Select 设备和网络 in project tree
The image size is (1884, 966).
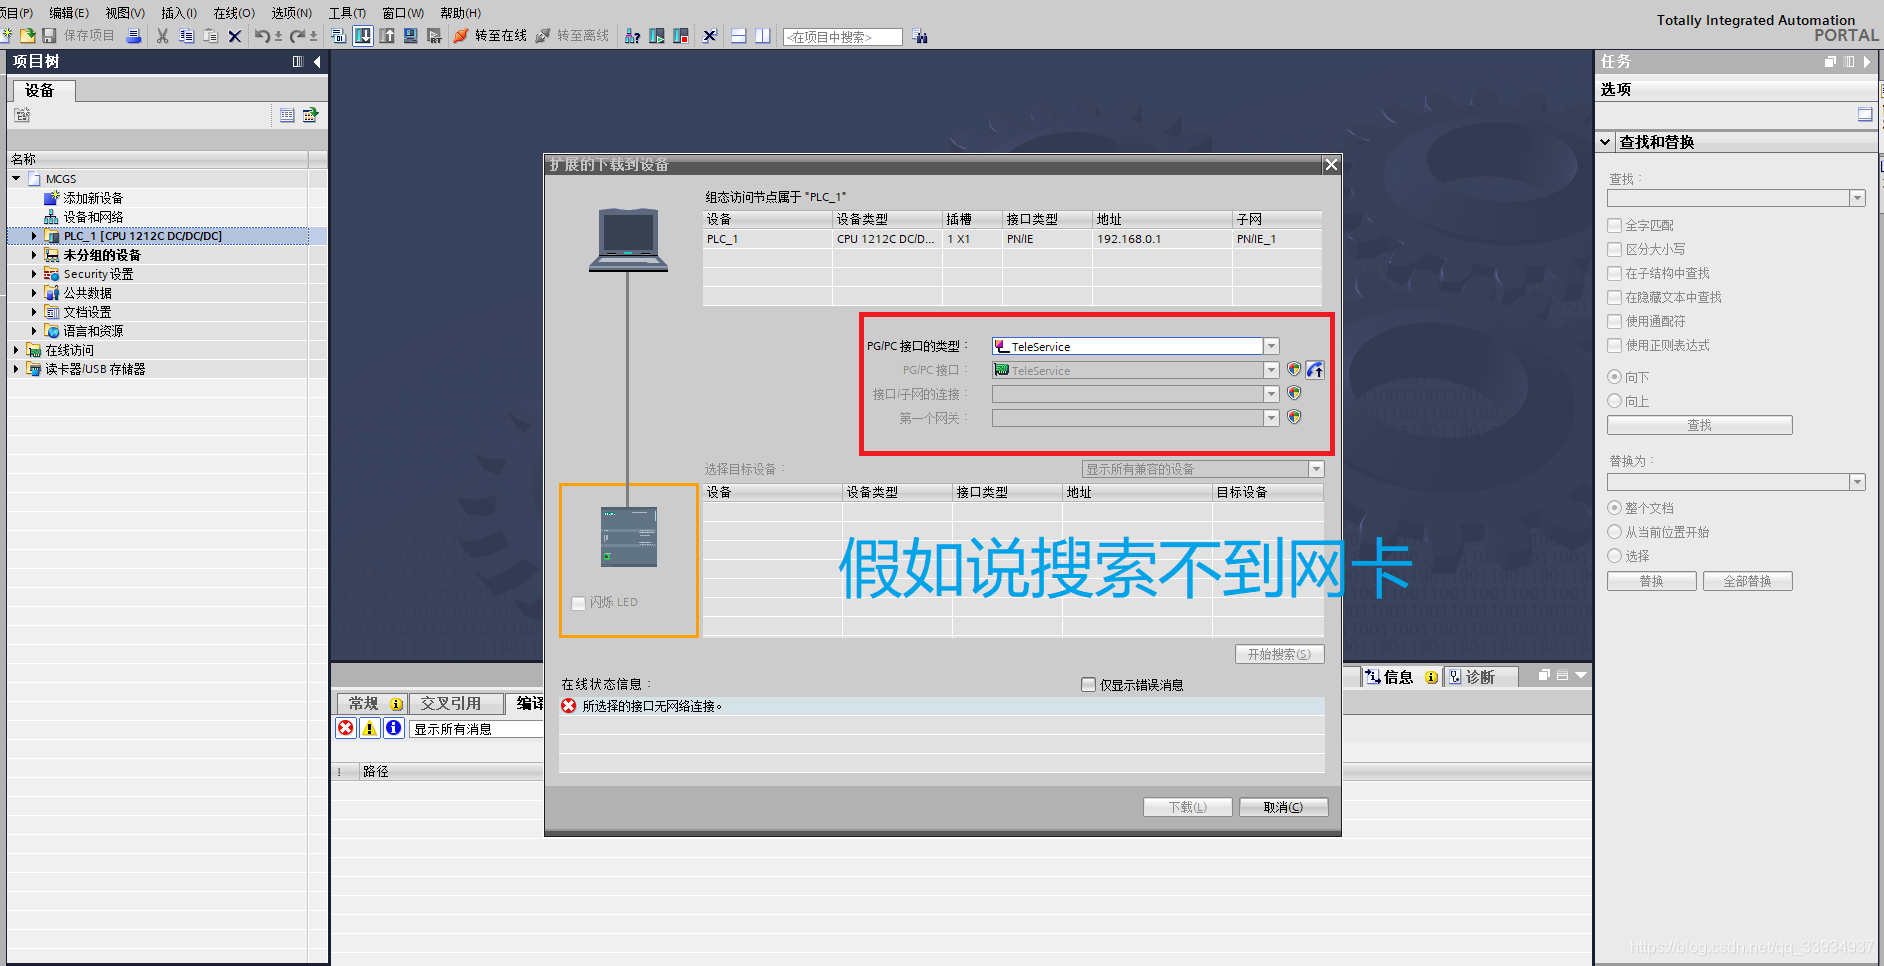93,217
